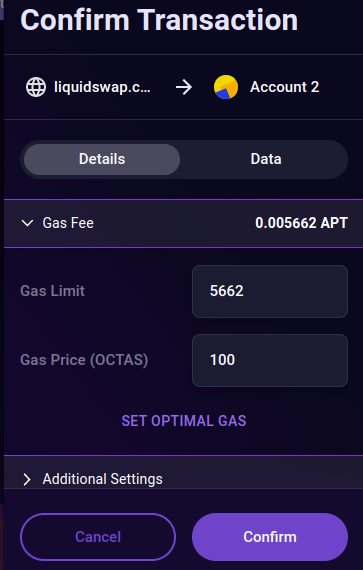This screenshot has height=570, width=363.
Task: Click the Account 2 label
Action: [x=285, y=87]
